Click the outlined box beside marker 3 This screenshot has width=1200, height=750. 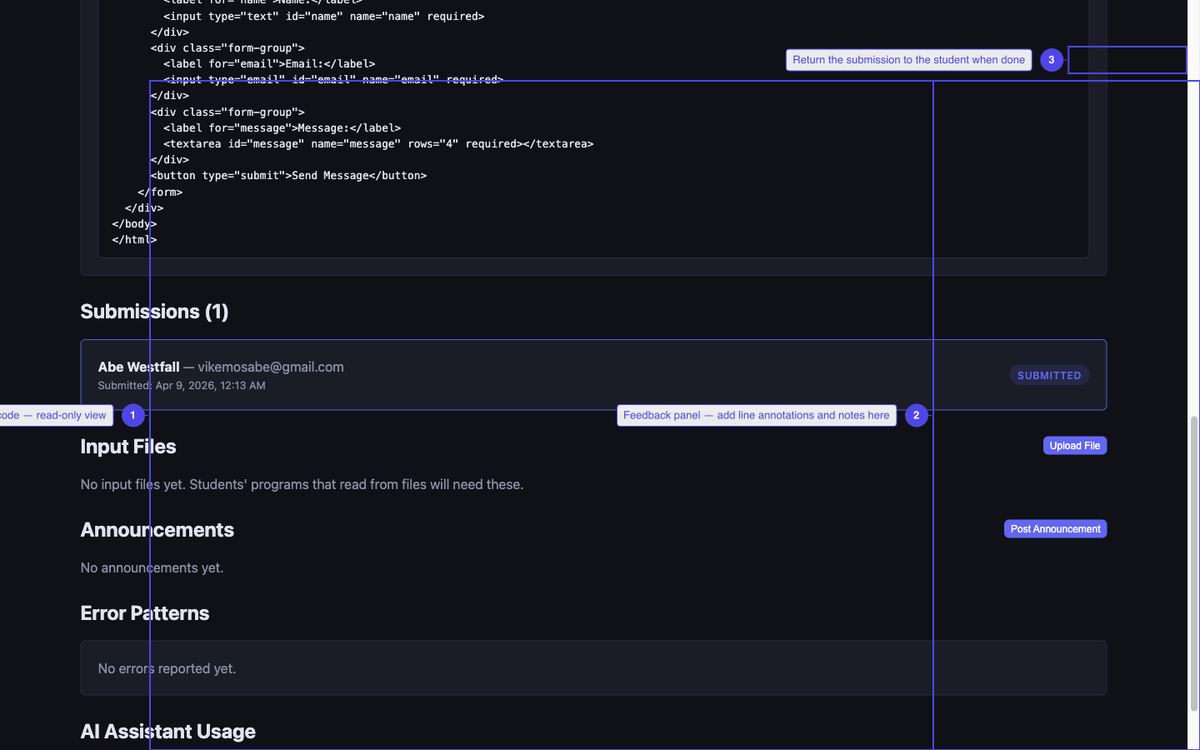coord(1127,60)
